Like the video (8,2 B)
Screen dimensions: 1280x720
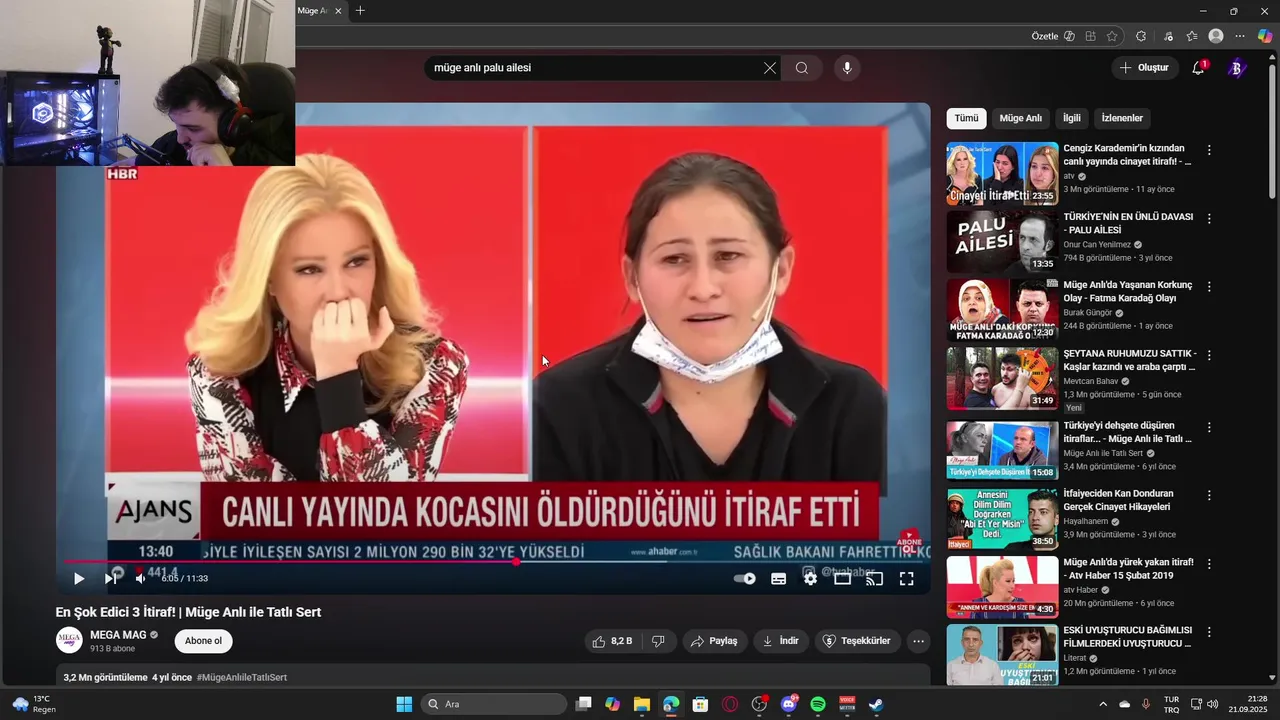(612, 641)
